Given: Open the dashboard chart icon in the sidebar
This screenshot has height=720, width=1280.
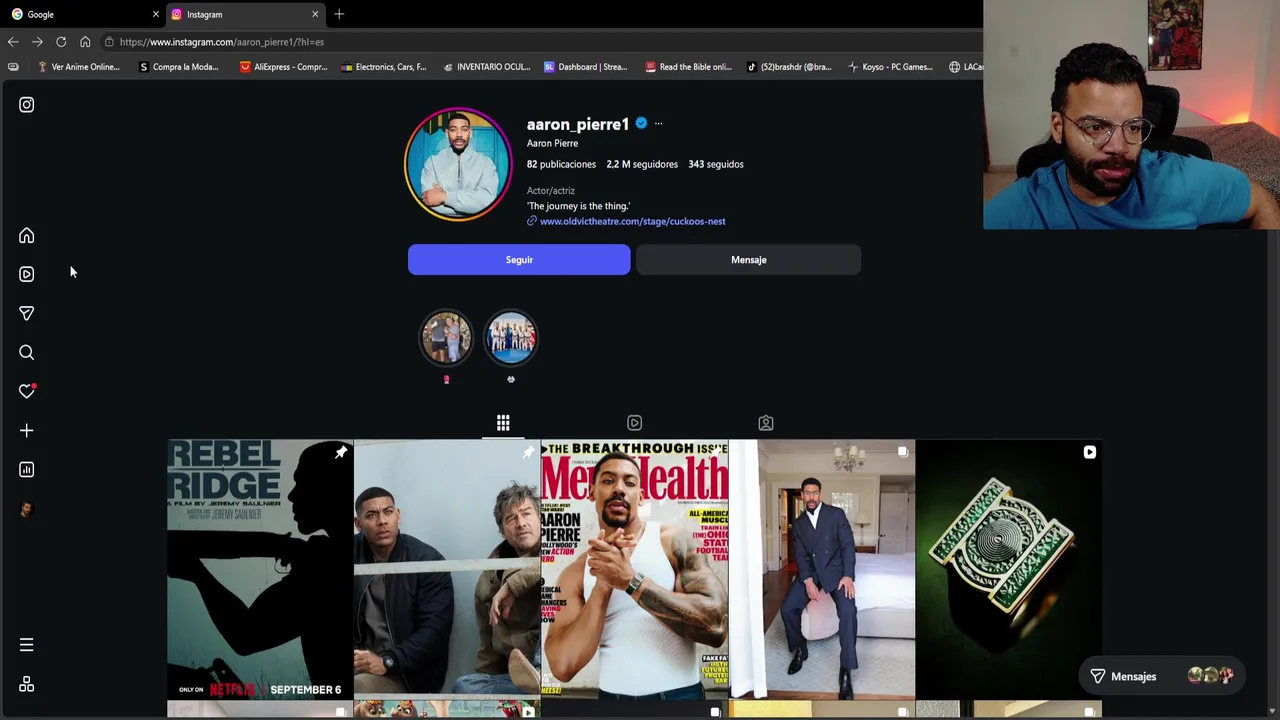Looking at the screenshot, I should (x=26, y=469).
